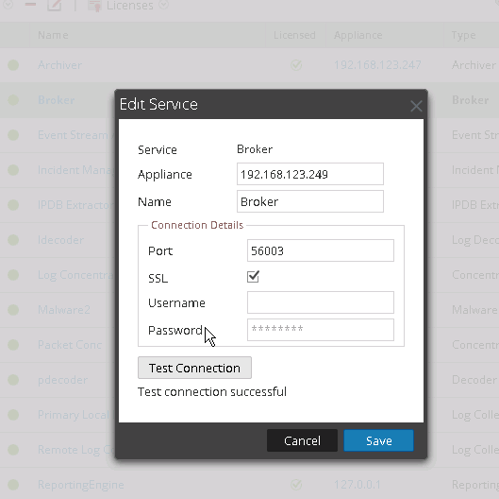Click the 'Test connection successful' message
499x499 pixels.
click(x=212, y=392)
